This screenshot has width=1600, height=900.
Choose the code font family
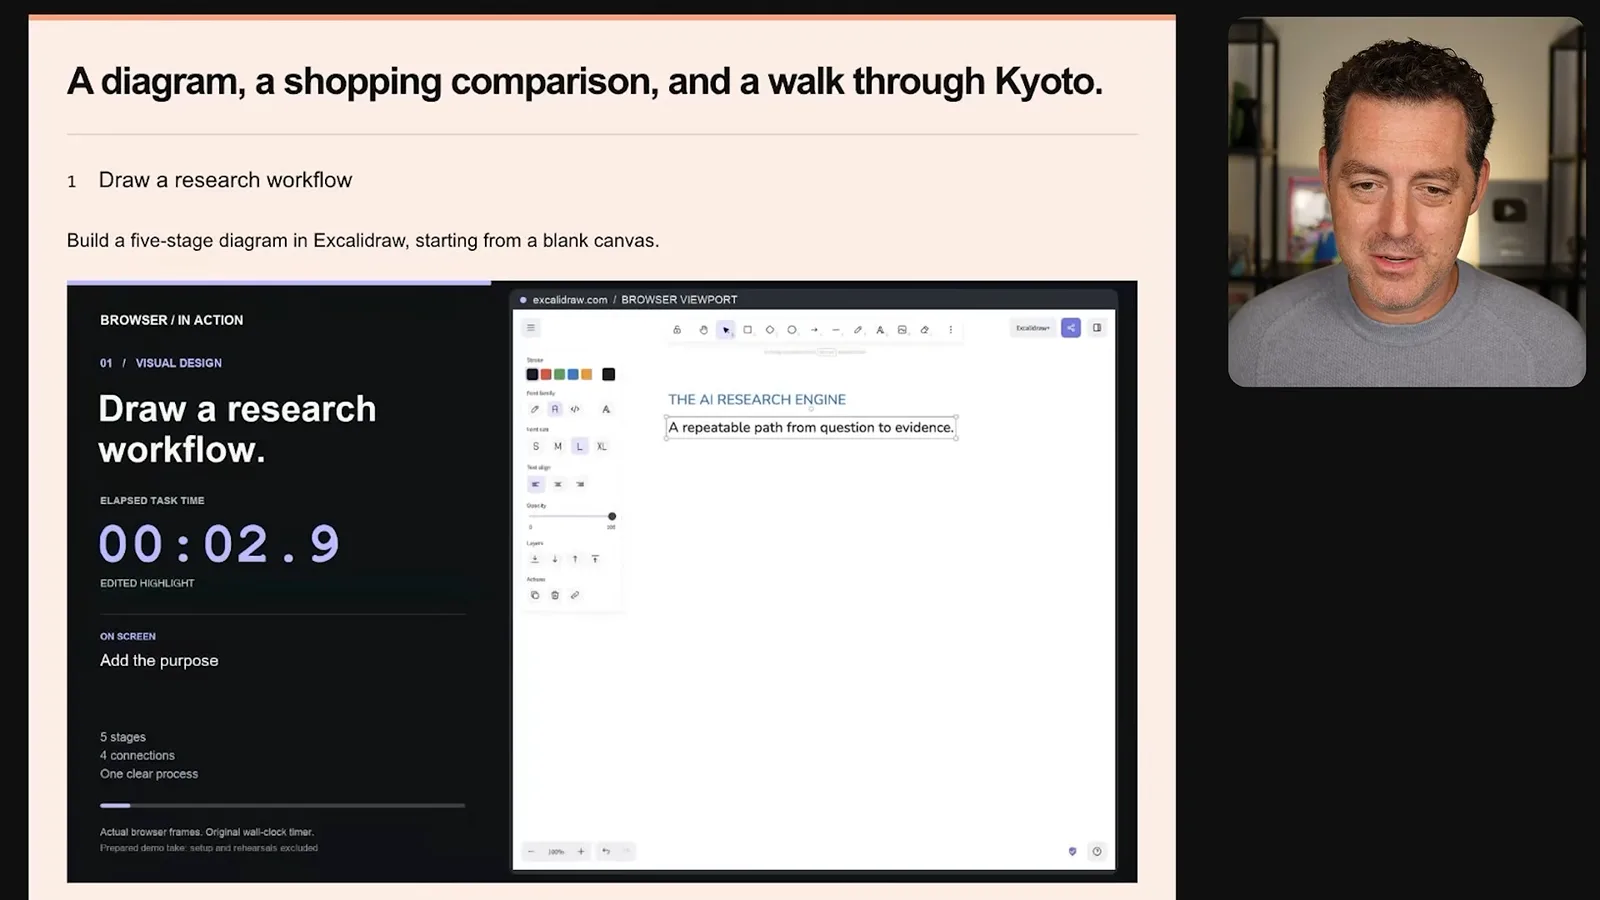tap(575, 409)
